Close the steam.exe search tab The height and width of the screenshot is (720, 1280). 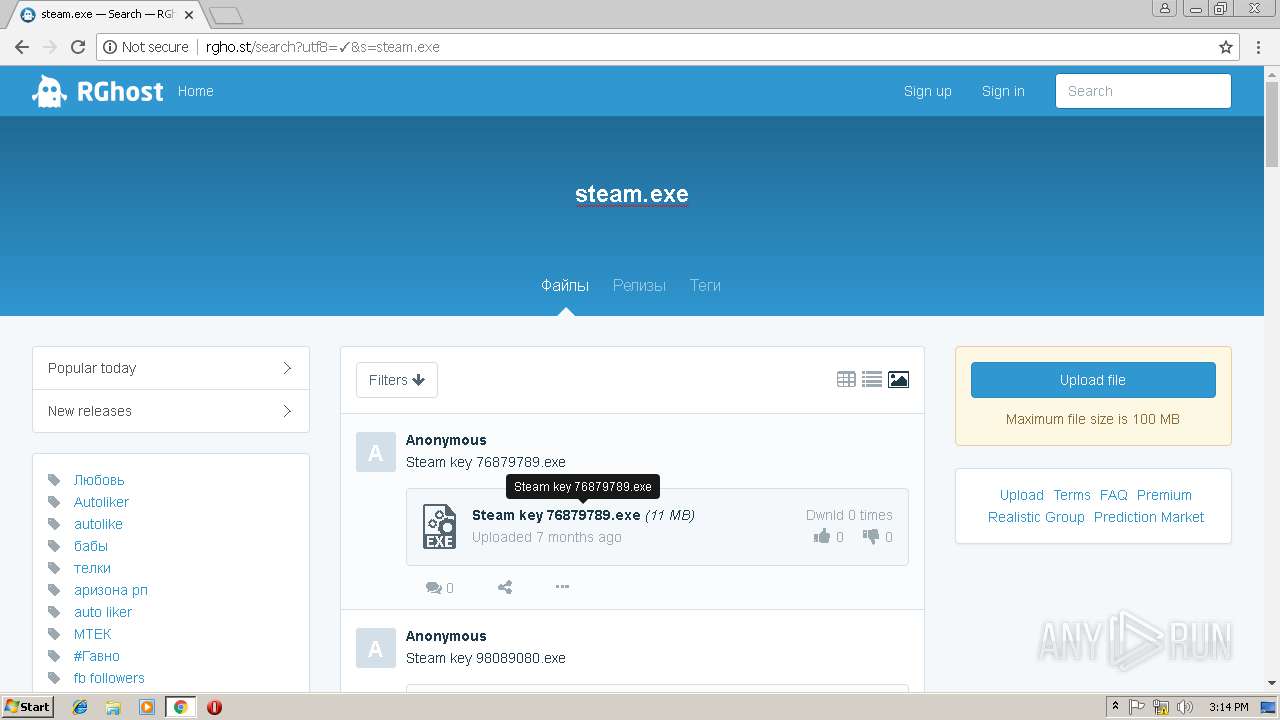point(189,15)
